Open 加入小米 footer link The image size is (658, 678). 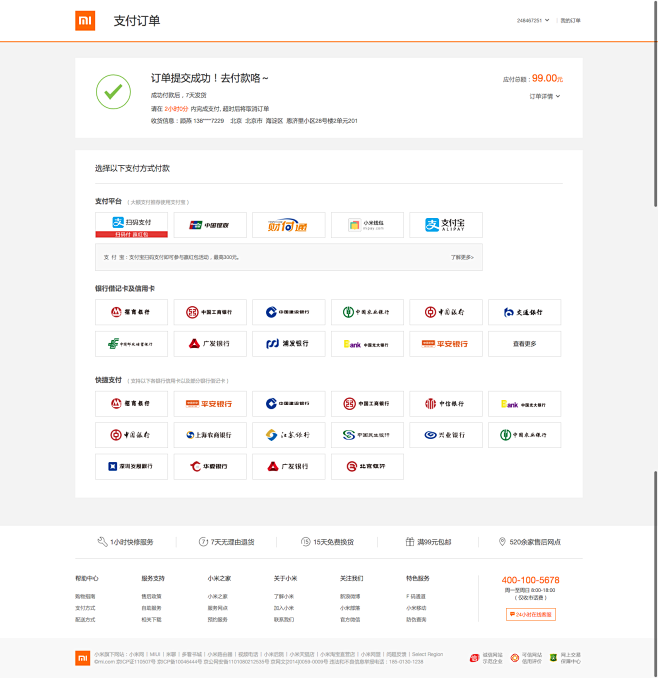coord(284,608)
